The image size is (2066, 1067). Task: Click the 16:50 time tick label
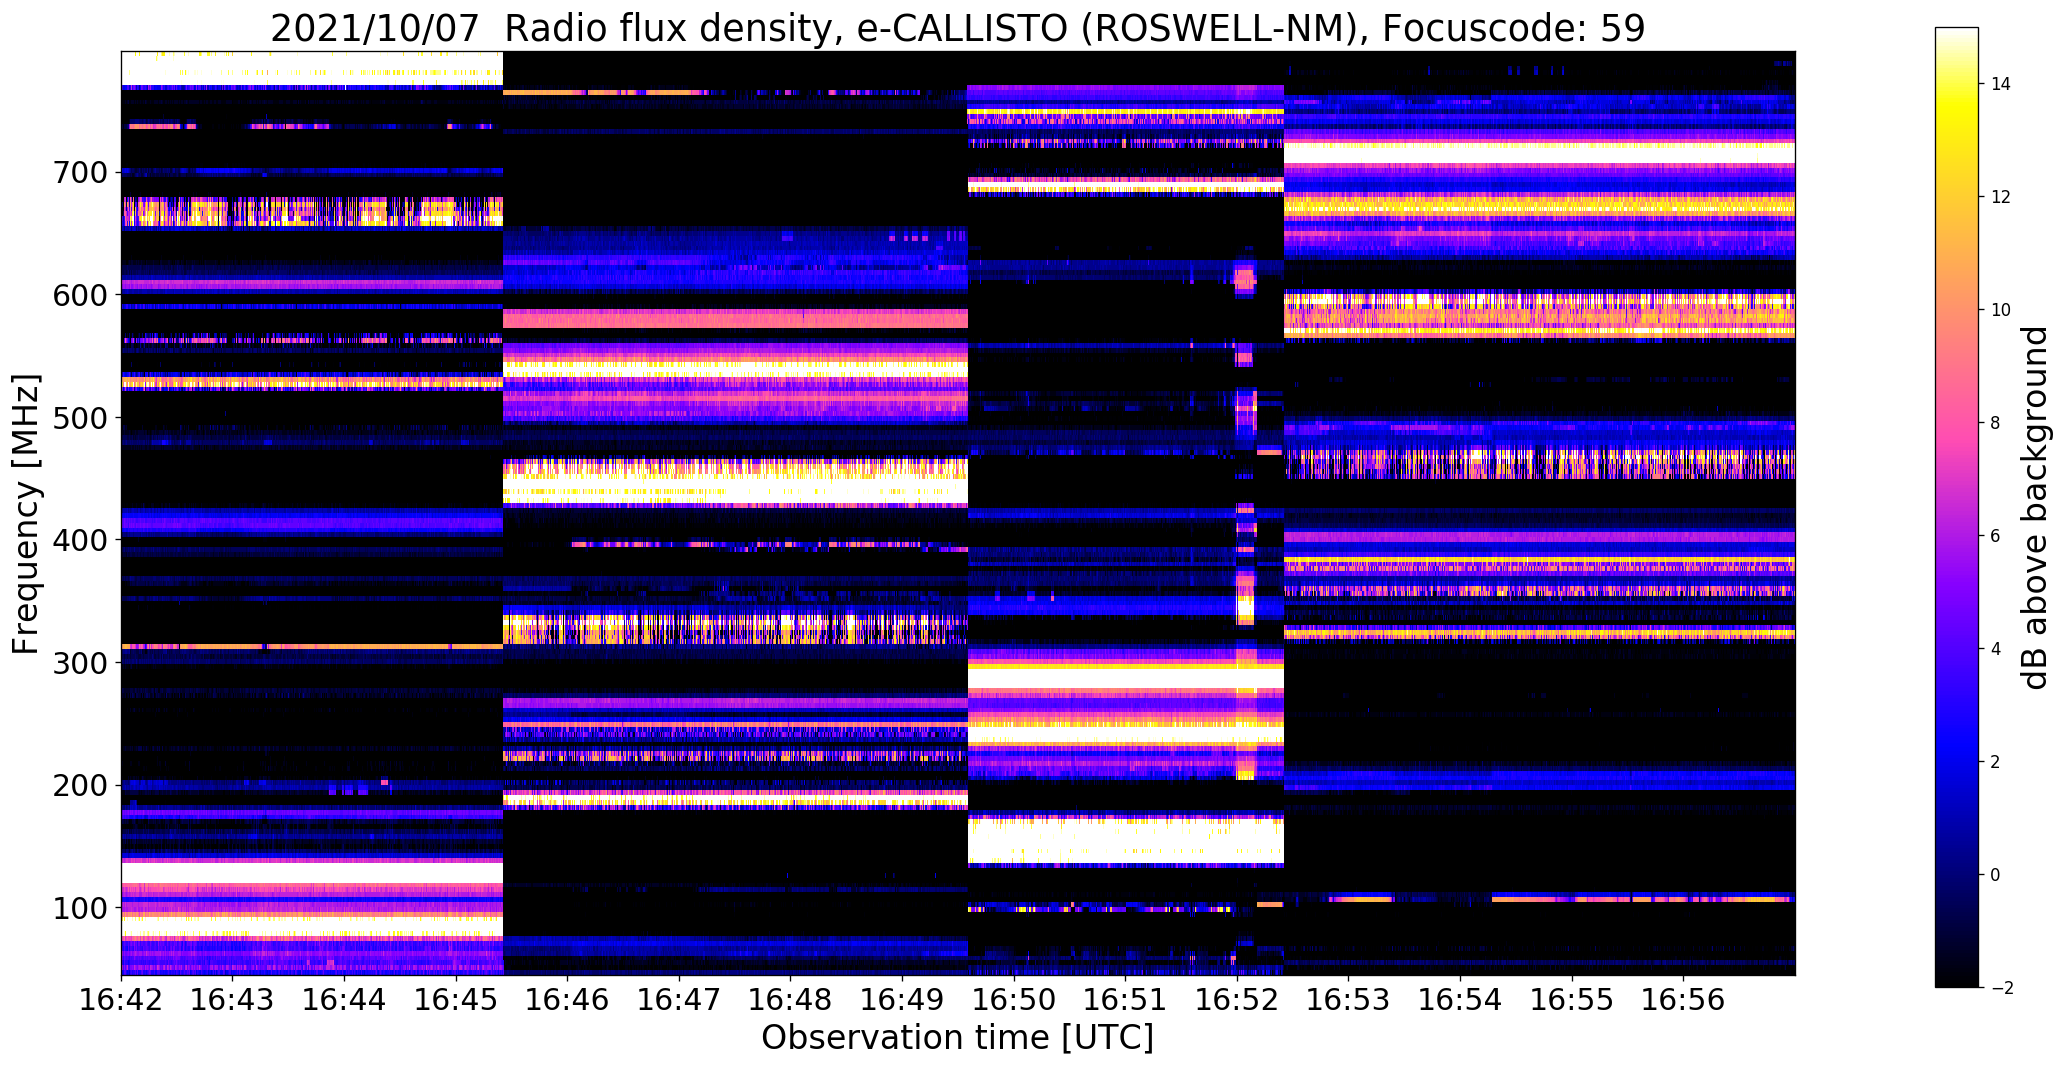coord(1014,999)
